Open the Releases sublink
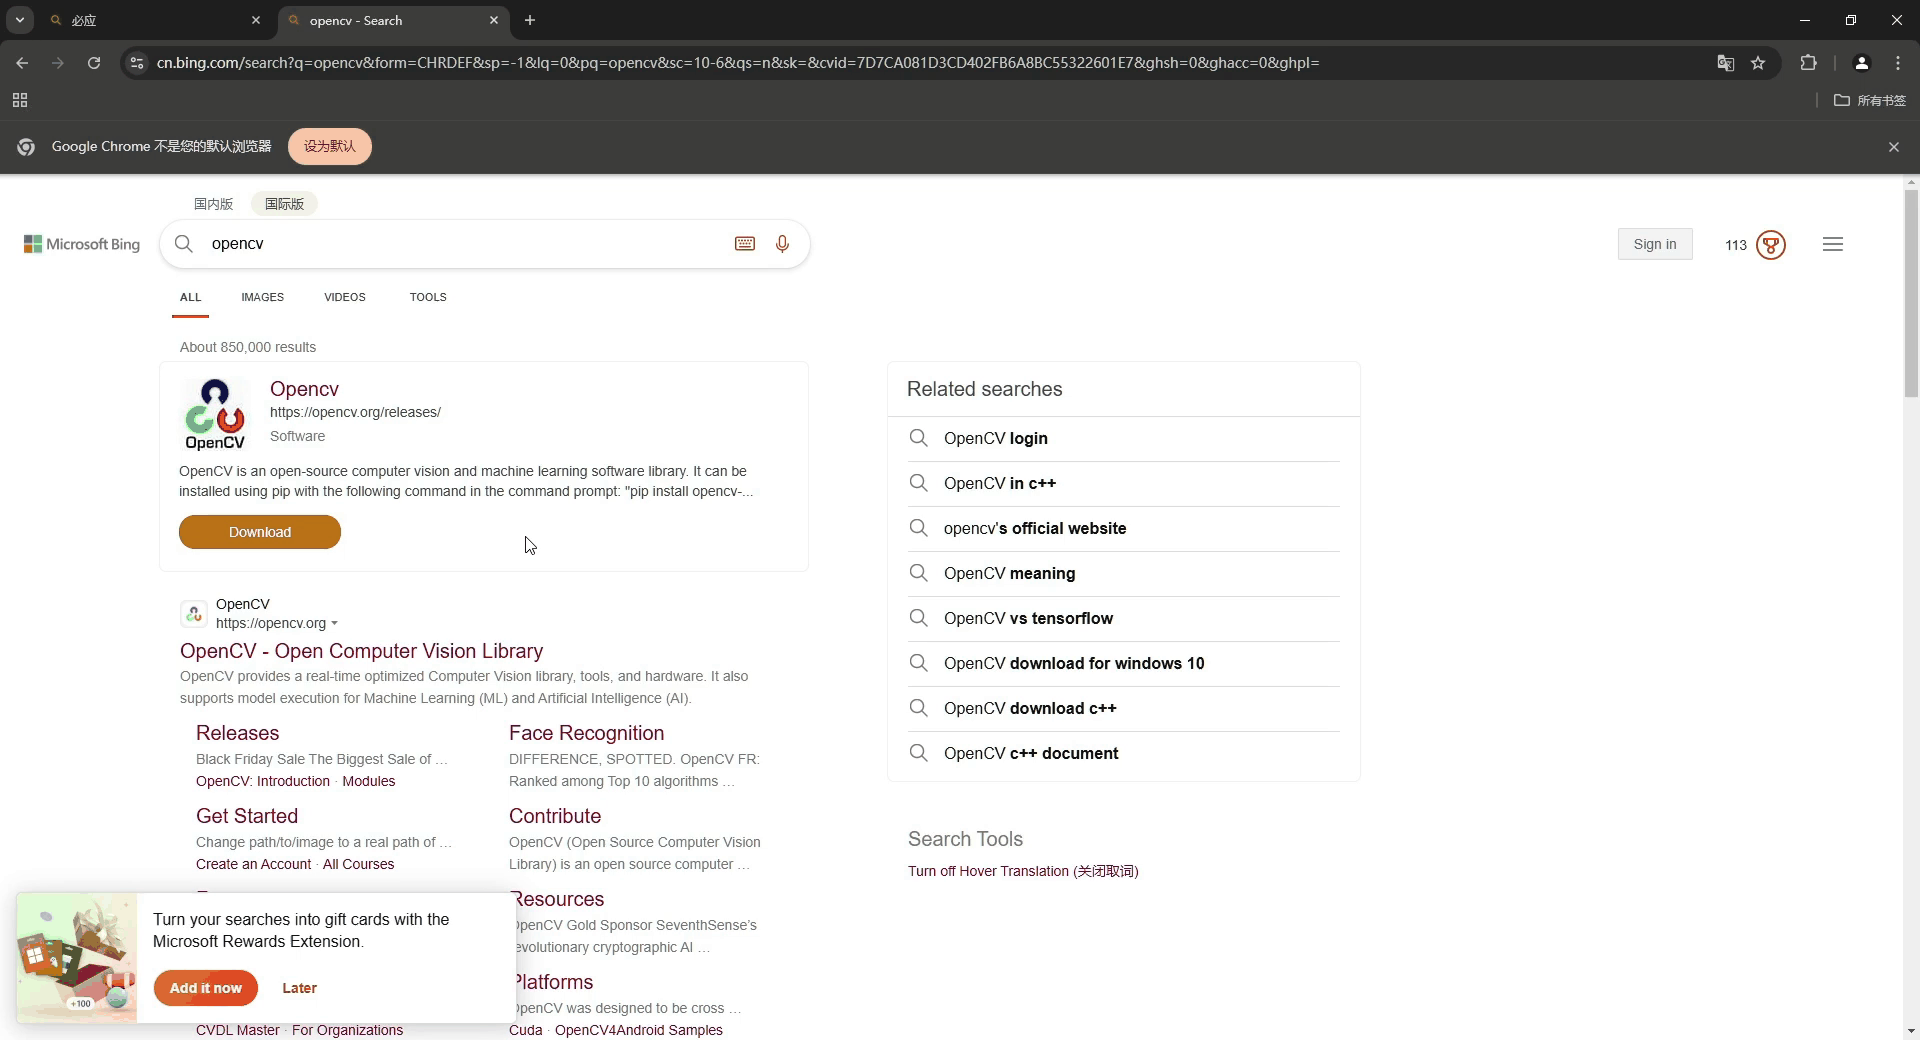Image resolution: width=1920 pixels, height=1040 pixels. (x=237, y=733)
